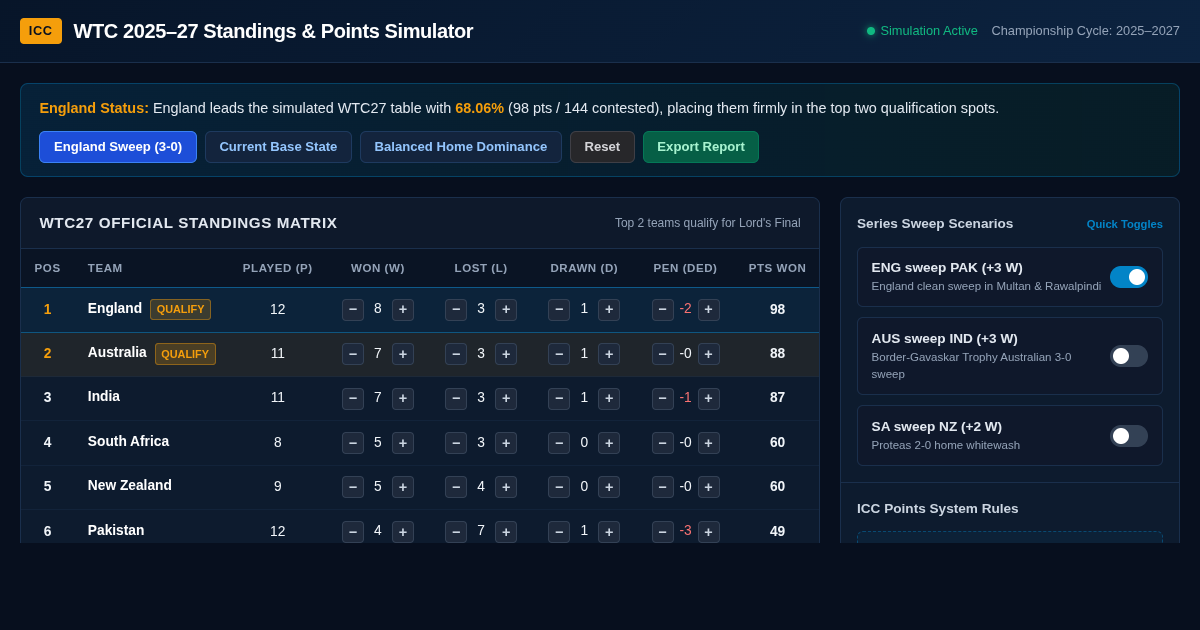Image resolution: width=1200 pixels, height=630 pixels.
Task: Decrease England's Won count
Action: 353,310
